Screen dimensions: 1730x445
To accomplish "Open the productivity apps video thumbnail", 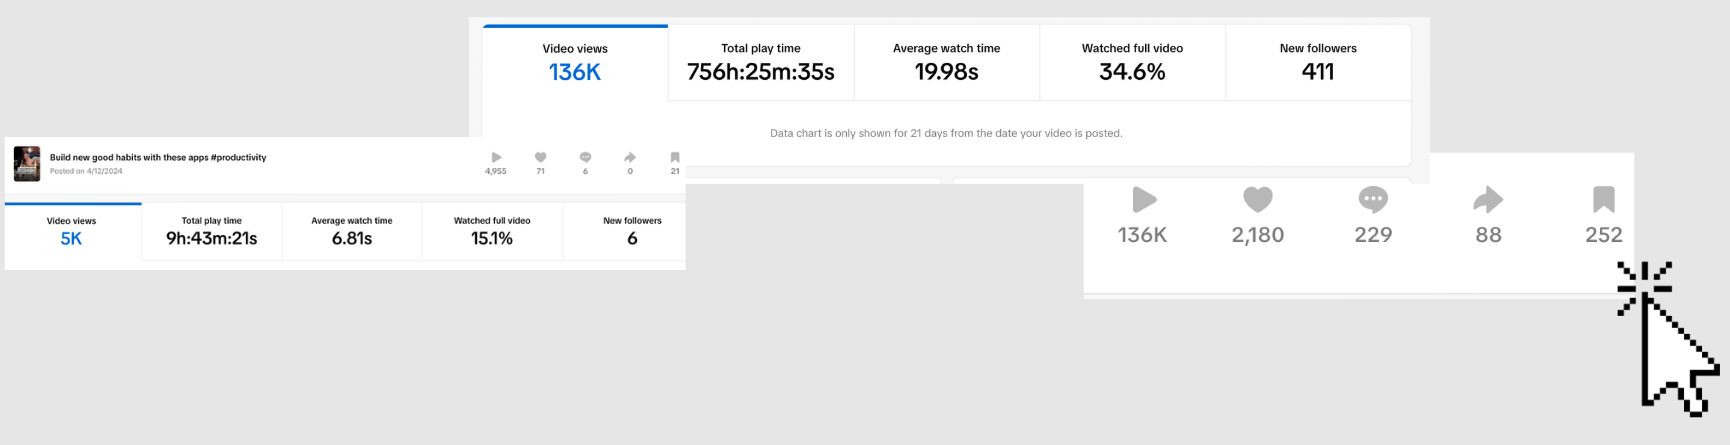I will pos(27,164).
